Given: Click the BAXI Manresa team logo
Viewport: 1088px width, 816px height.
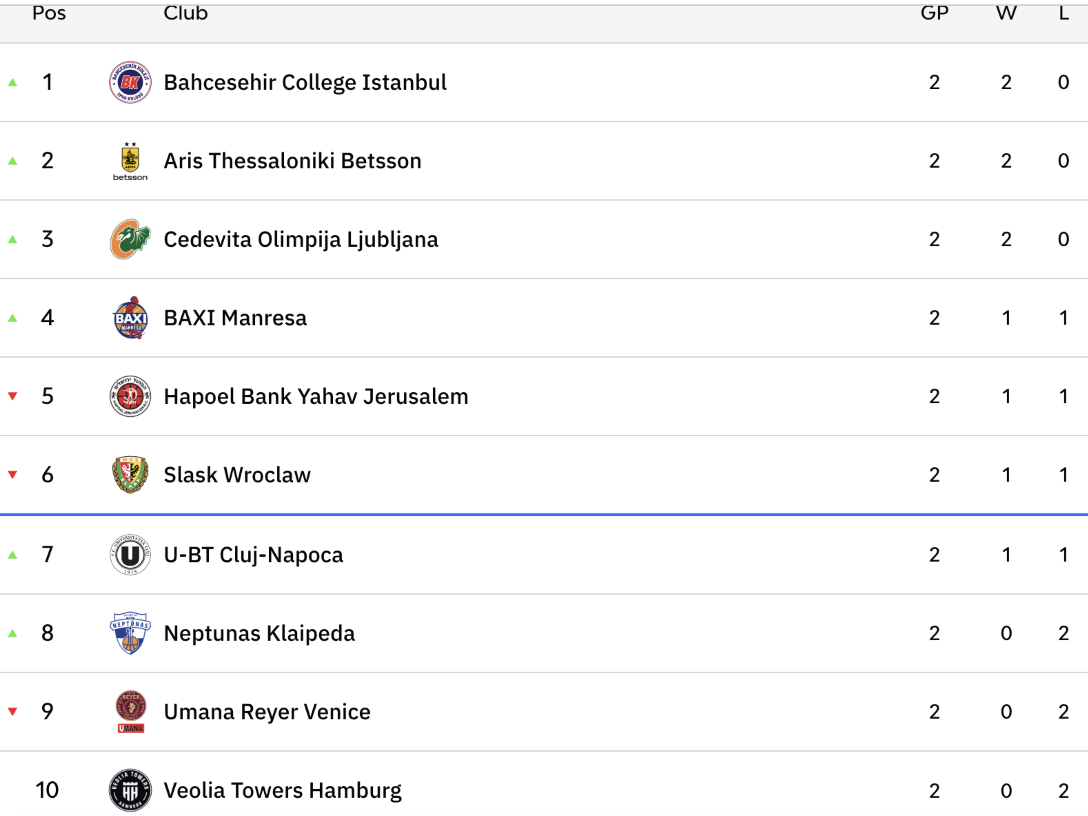Looking at the screenshot, I should [x=130, y=318].
